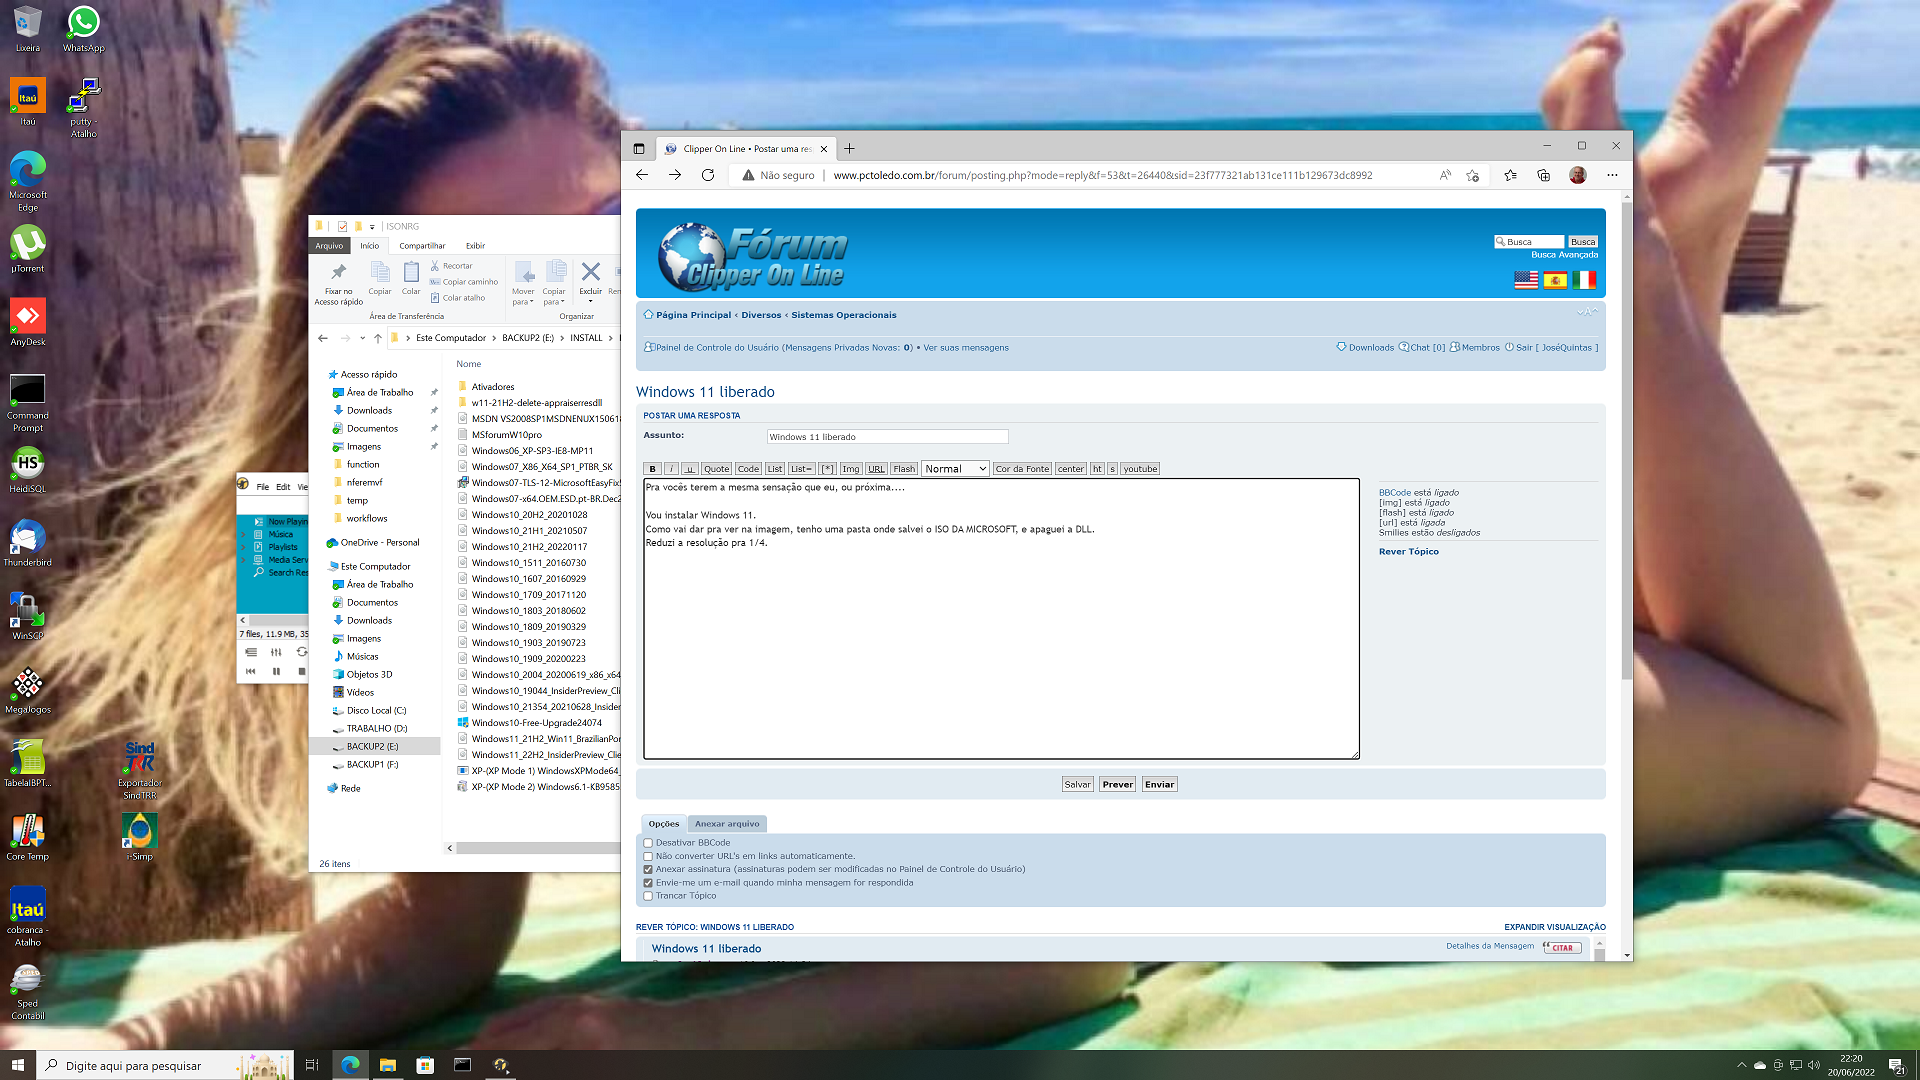The height and width of the screenshot is (1080, 1920).
Task: Open the Exibir ribbon tab
Action: point(475,246)
